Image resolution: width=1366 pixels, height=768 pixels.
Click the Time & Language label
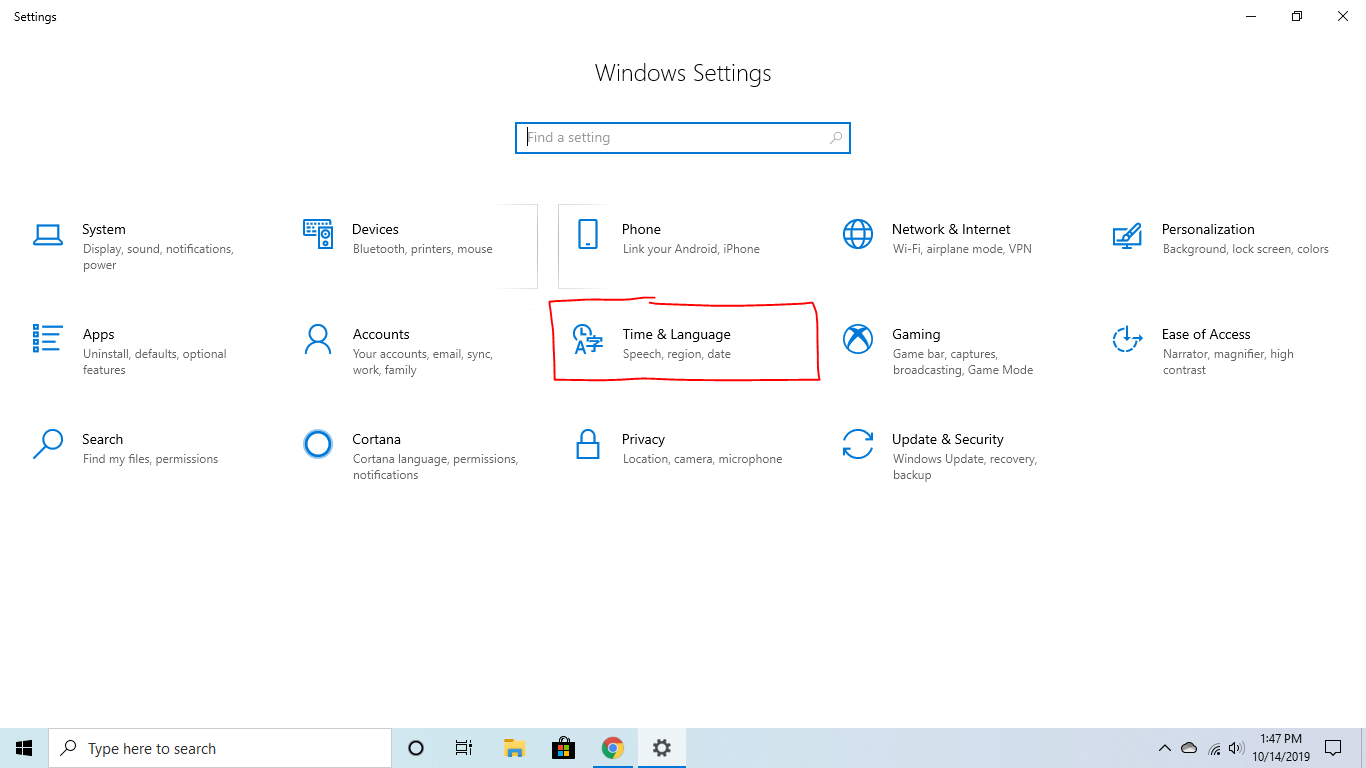(676, 334)
